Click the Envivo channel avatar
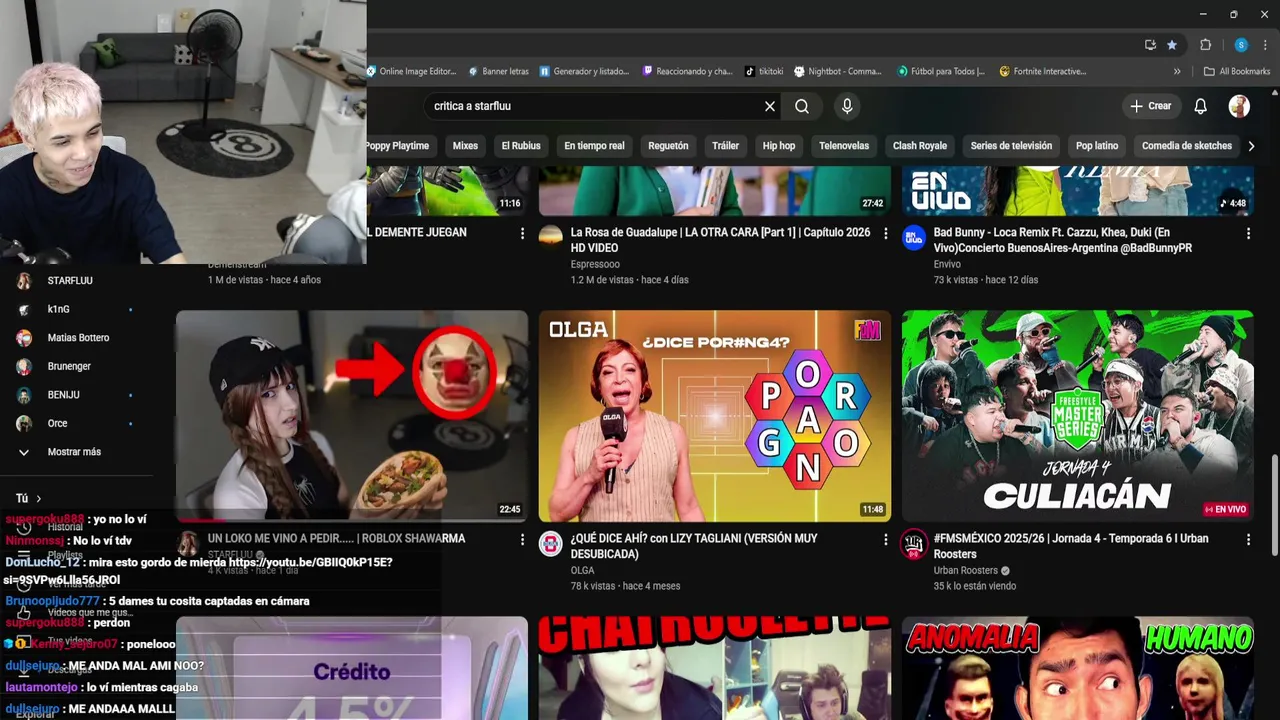 click(x=913, y=236)
